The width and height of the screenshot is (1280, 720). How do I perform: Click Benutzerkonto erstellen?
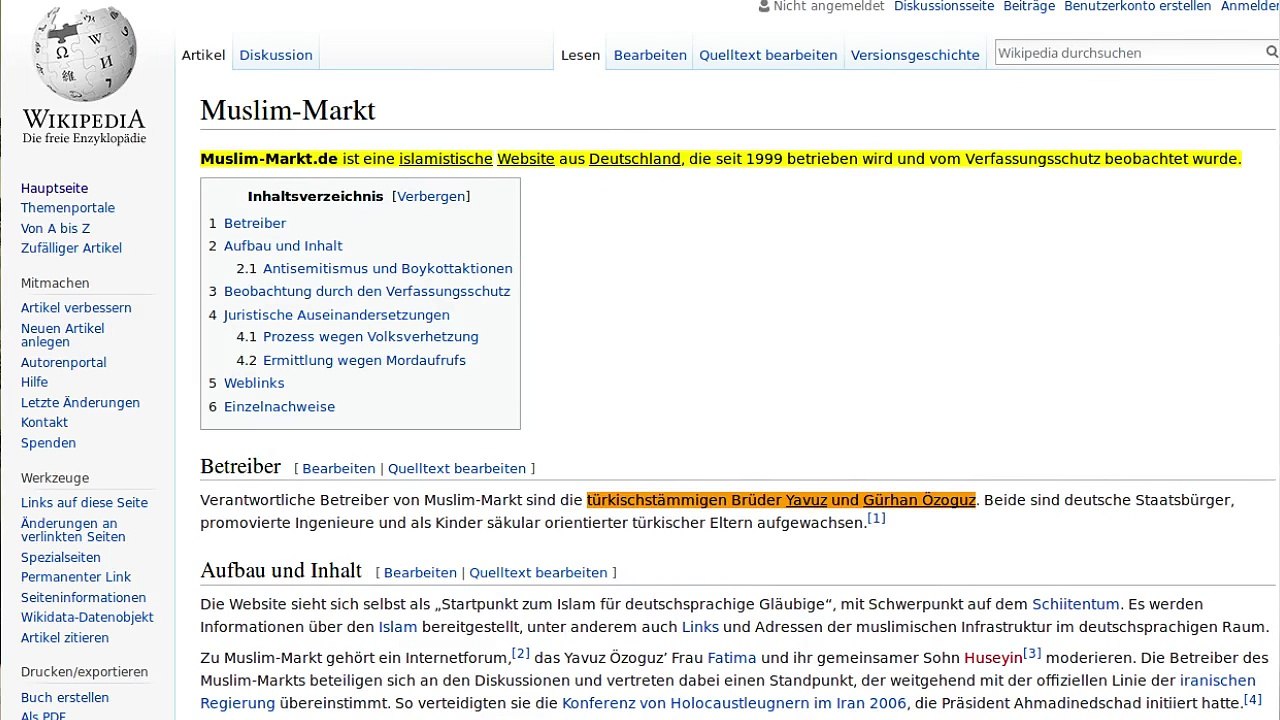coord(1137,6)
